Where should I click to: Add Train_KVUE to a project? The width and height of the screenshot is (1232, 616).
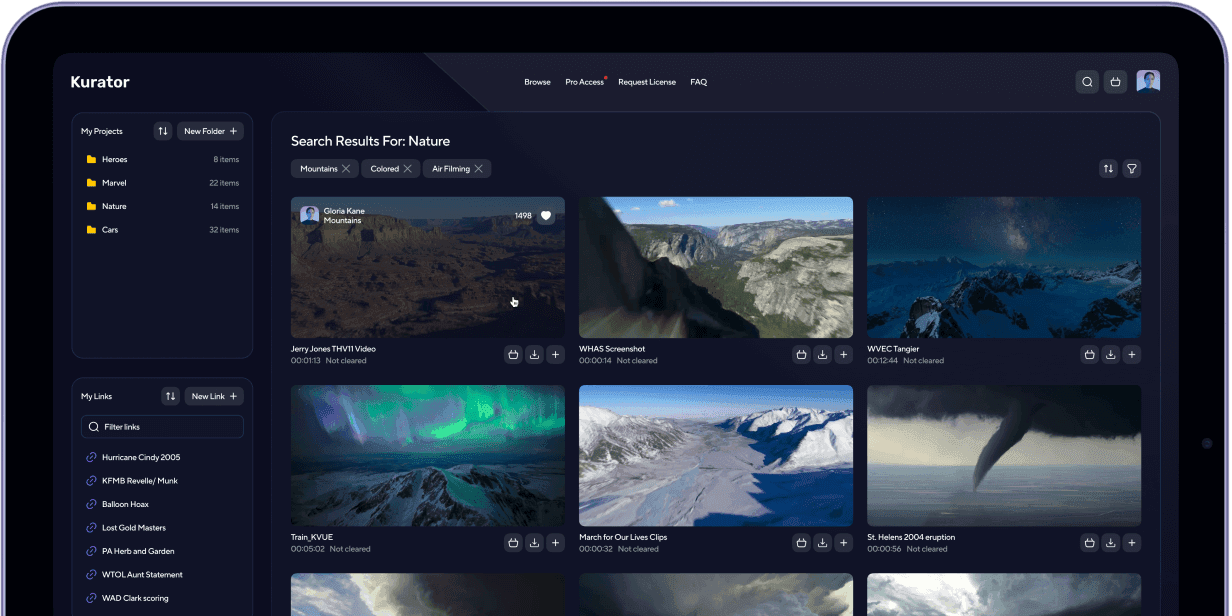coord(556,543)
